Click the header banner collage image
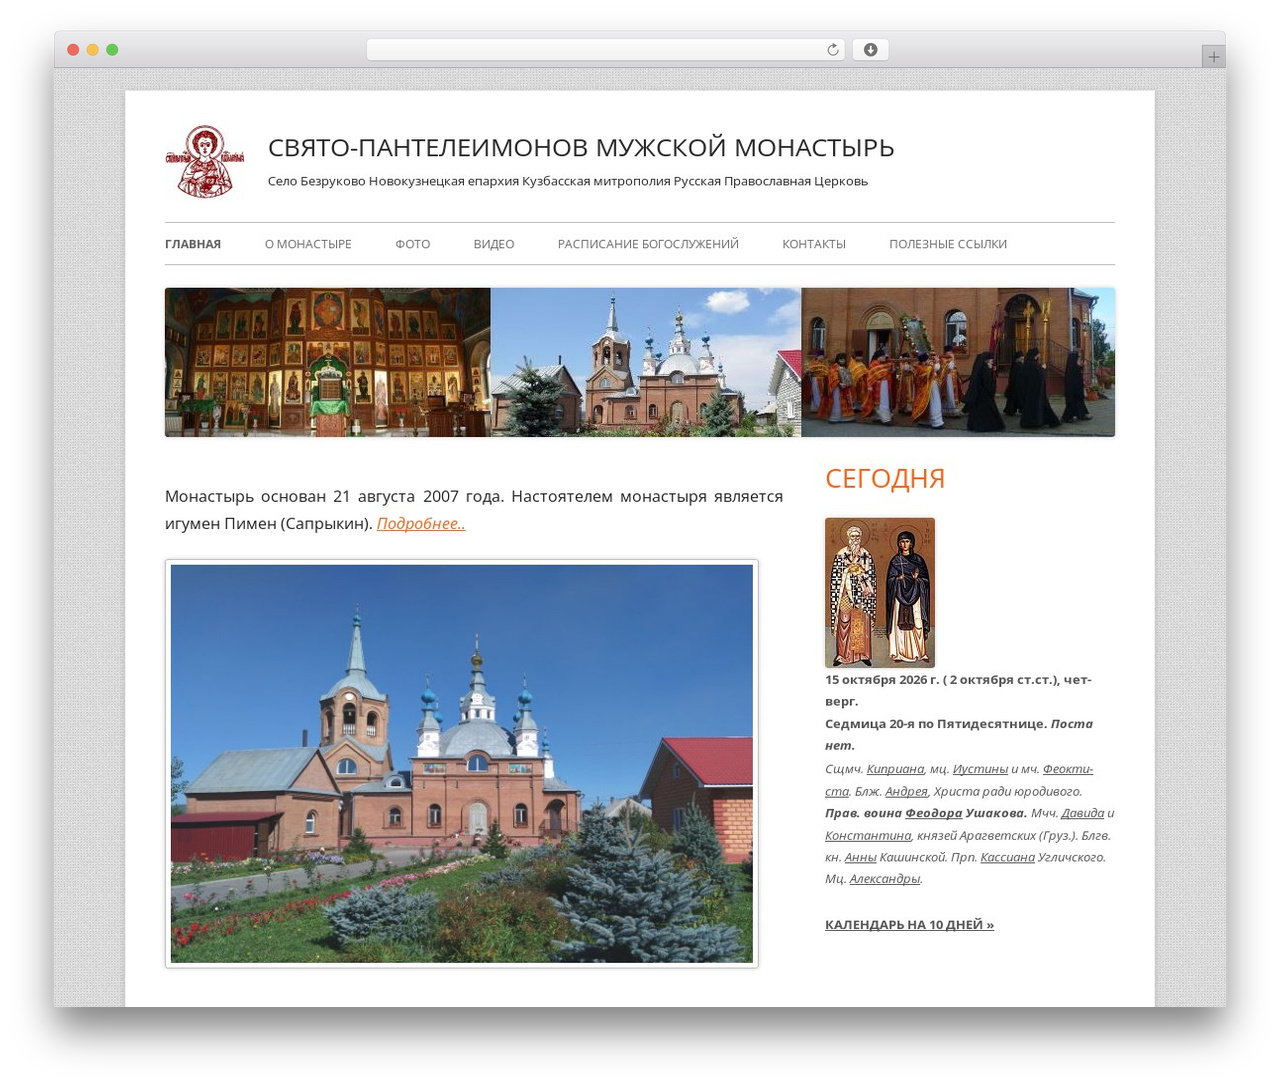This screenshot has width=1280, height=1084. (x=640, y=362)
